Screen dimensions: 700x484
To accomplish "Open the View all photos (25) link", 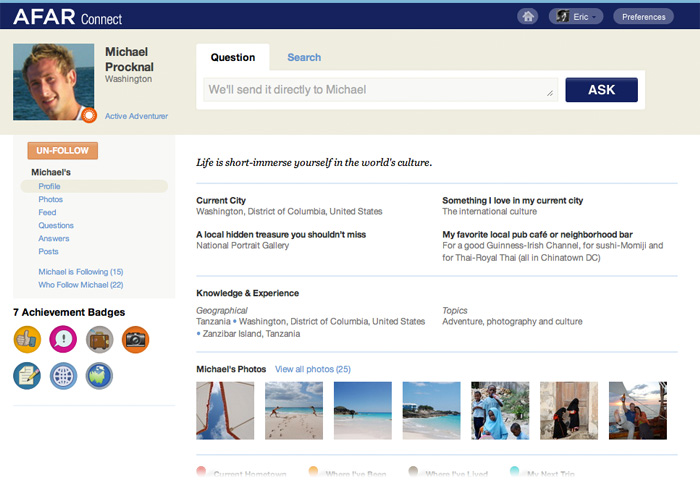I will [312, 369].
